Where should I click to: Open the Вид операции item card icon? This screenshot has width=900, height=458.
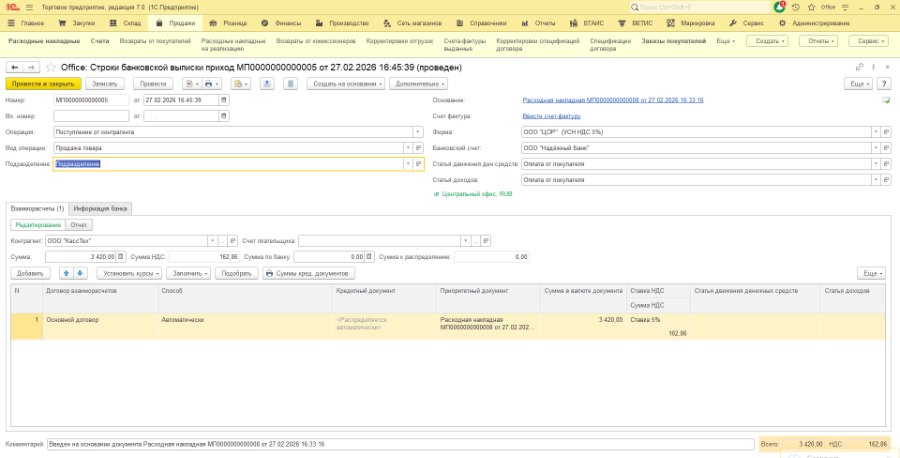point(419,148)
